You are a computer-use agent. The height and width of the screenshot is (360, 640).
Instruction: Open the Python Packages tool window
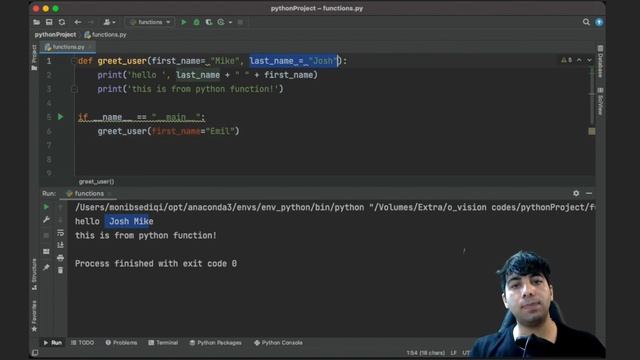tap(216, 343)
